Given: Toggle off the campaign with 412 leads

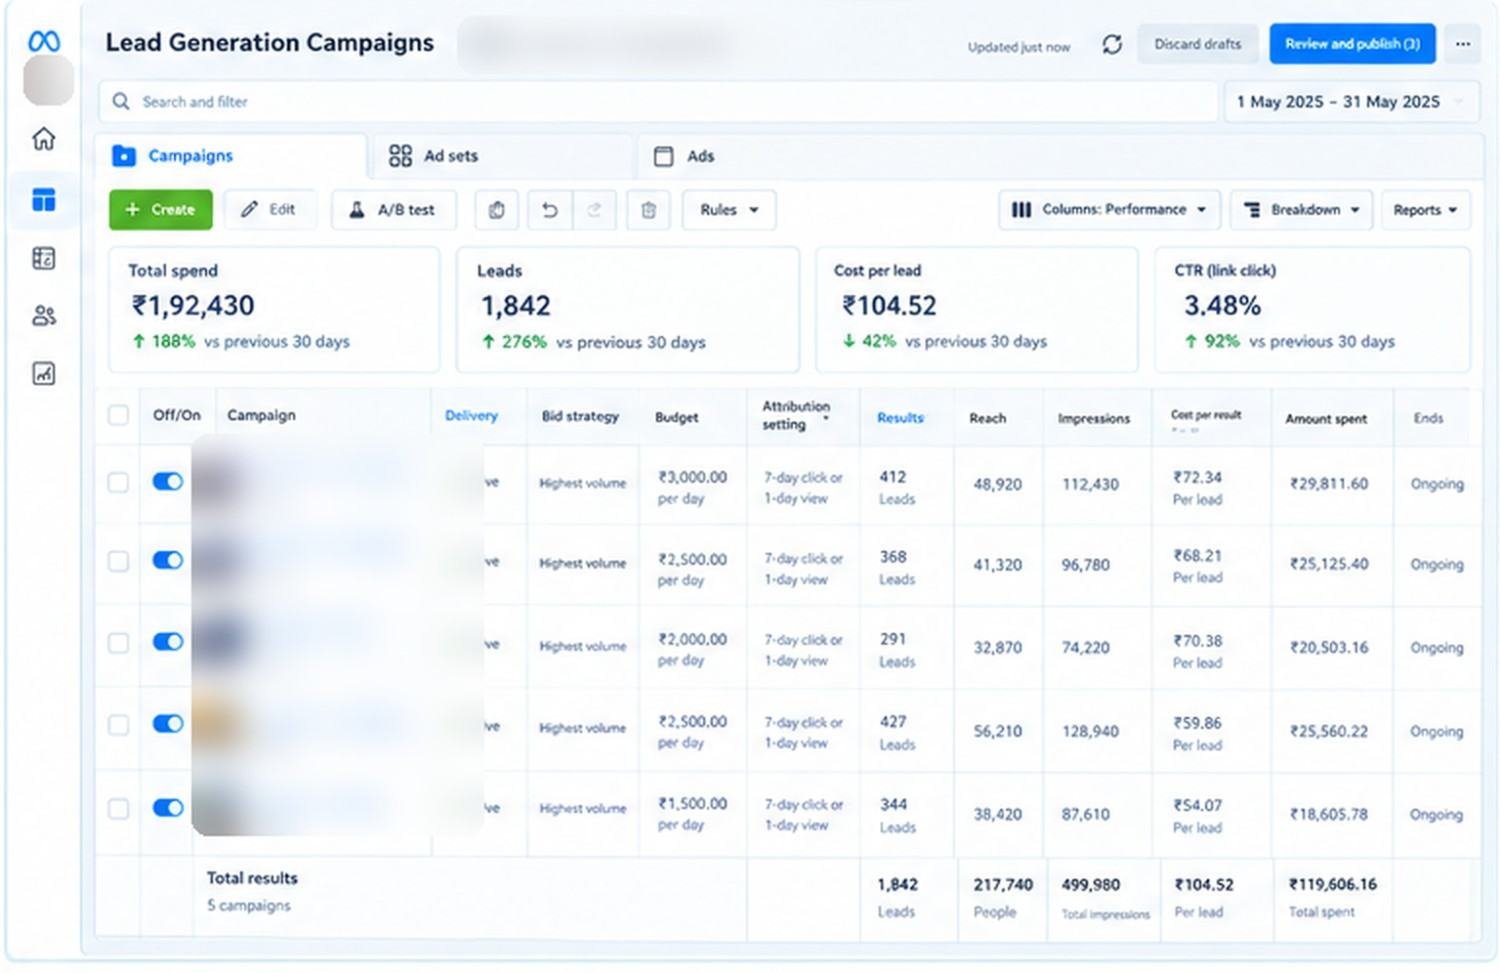Looking at the screenshot, I should coord(168,482).
